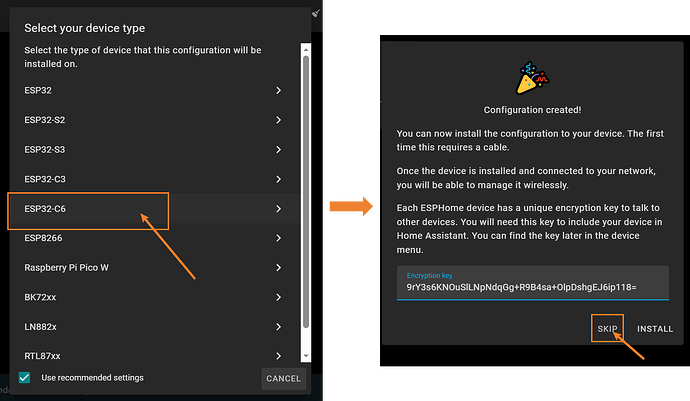Viewport: 690px width, 401px height.
Task: Select Raspberry Pi Pico W device
Action: click(x=154, y=268)
